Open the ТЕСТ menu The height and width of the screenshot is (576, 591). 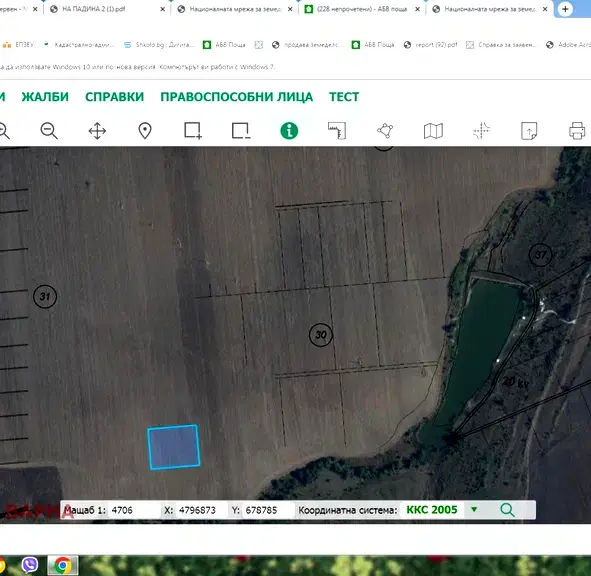[344, 97]
